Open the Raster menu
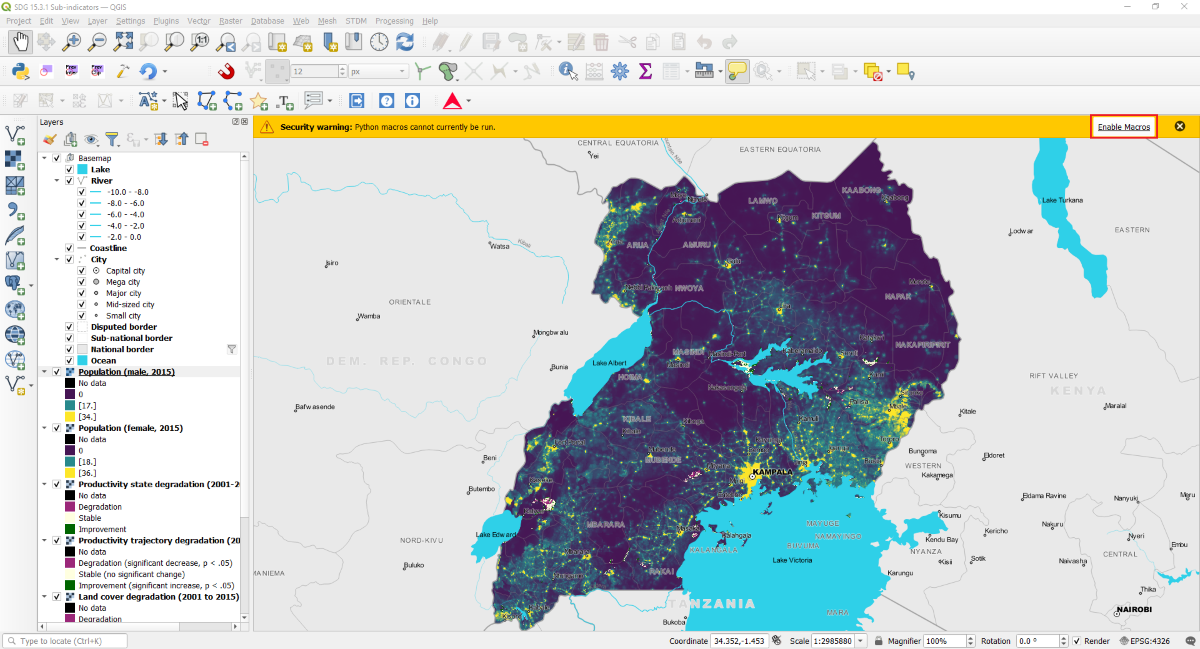 (x=230, y=20)
